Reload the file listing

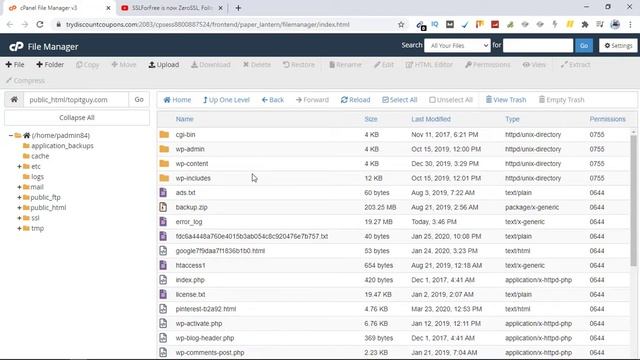click(x=356, y=100)
